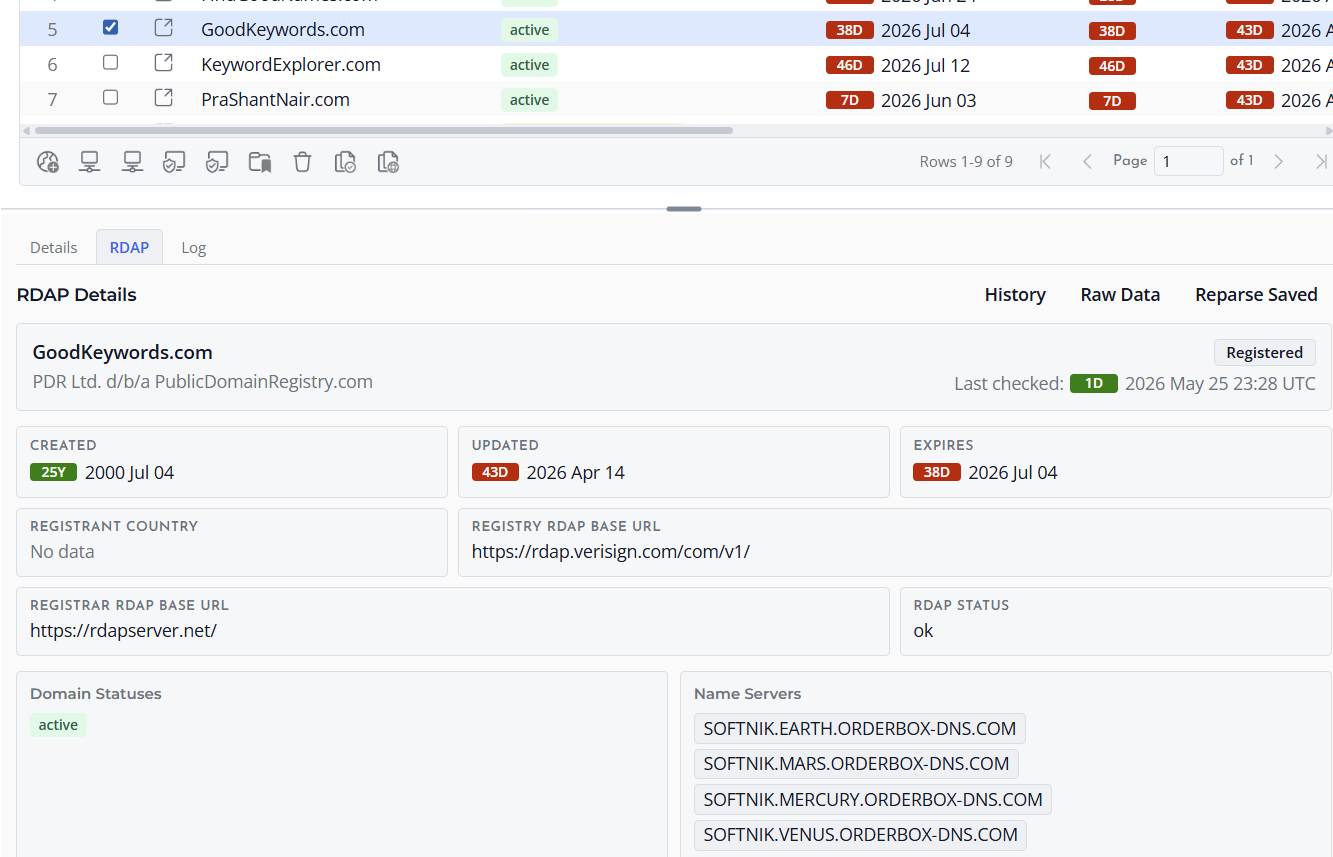The width and height of the screenshot is (1333, 857).
Task: Click the Updated date 2026 Apr 14
Action: click(x=575, y=472)
